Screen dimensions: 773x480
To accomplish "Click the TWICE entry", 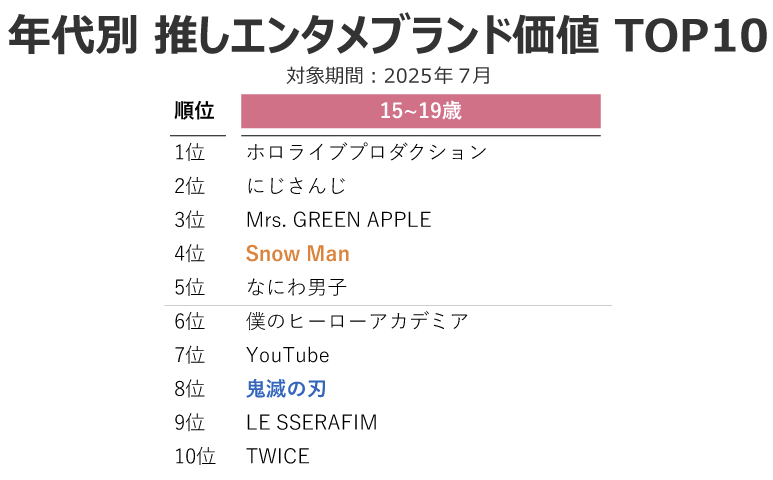I will [x=278, y=456].
